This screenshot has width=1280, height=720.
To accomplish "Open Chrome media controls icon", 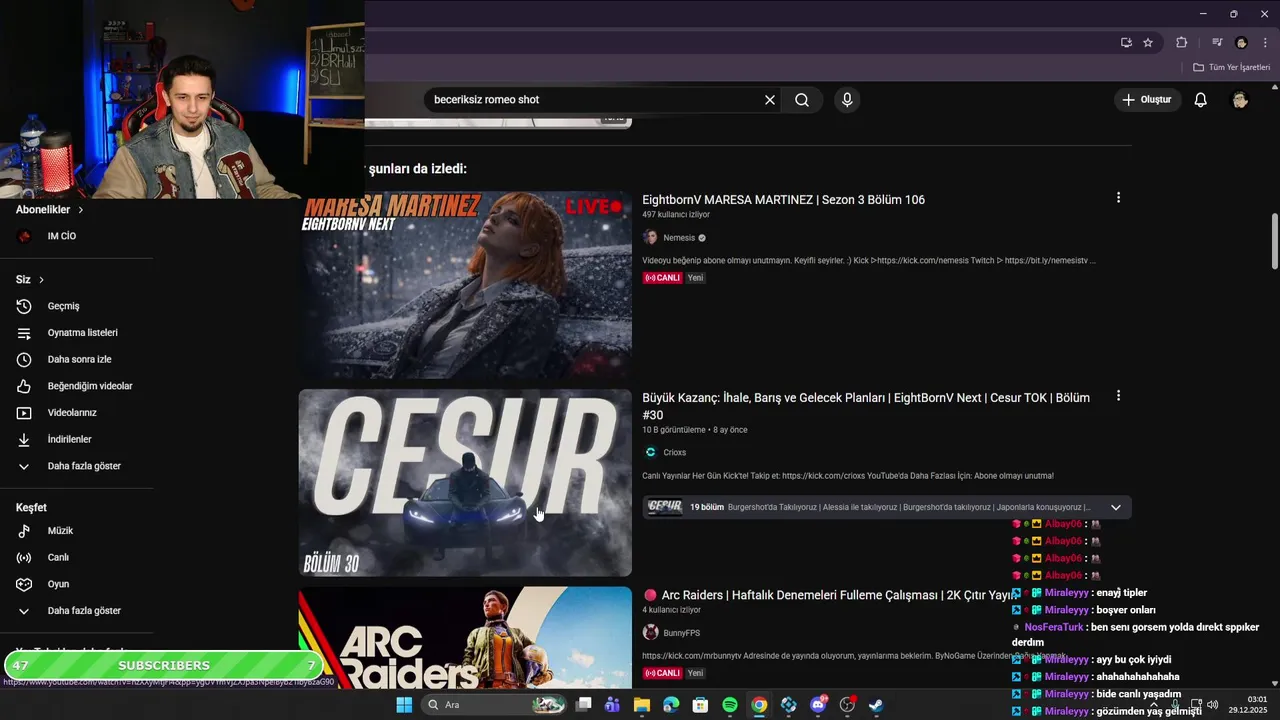I will pyautogui.click(x=1217, y=42).
